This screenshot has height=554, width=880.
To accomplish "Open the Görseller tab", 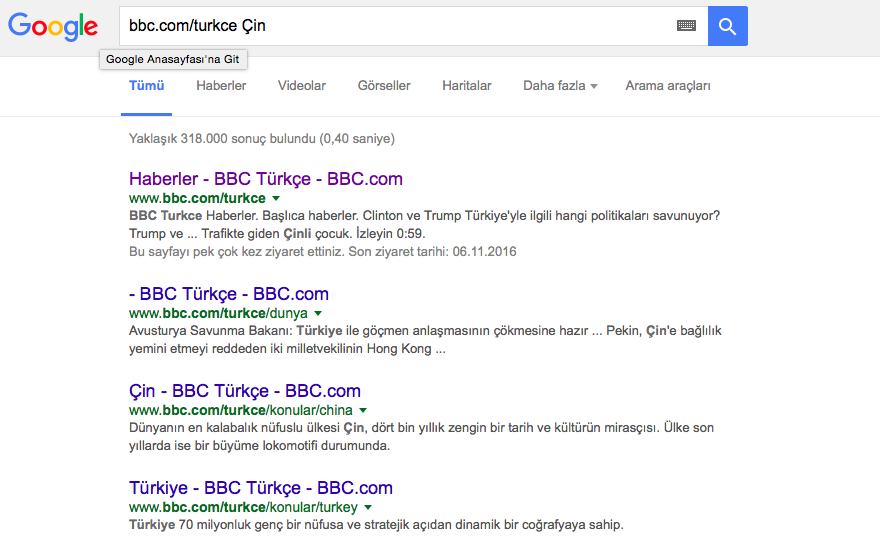I will (x=384, y=85).
